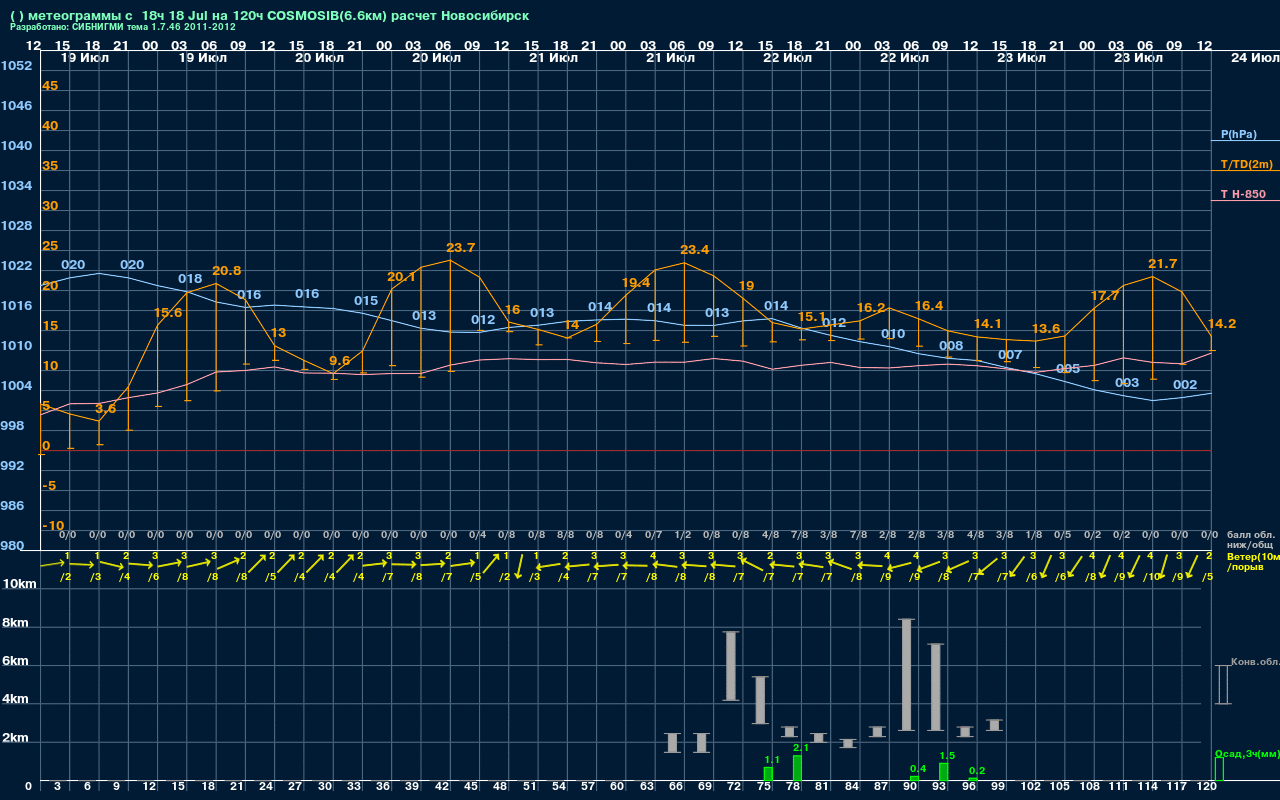Viewport: 1280px width, 800px height.
Task: Click the -10 temperature axis label
Action: pos(54,525)
